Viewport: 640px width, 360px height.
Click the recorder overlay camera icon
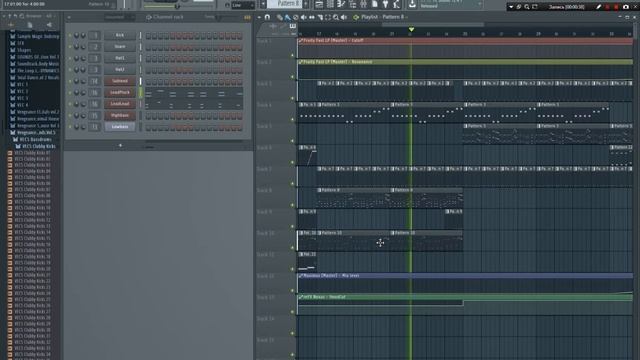[626, 7]
